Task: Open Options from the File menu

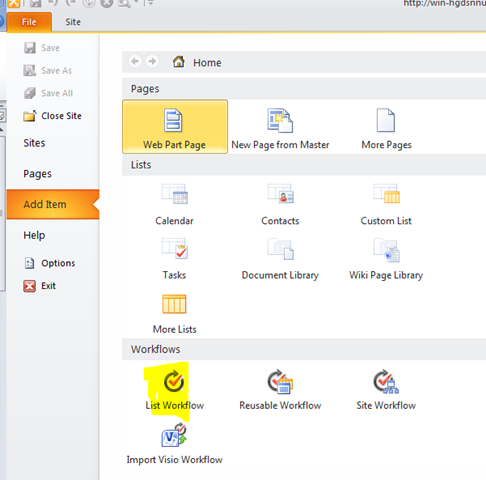Action: coord(49,263)
